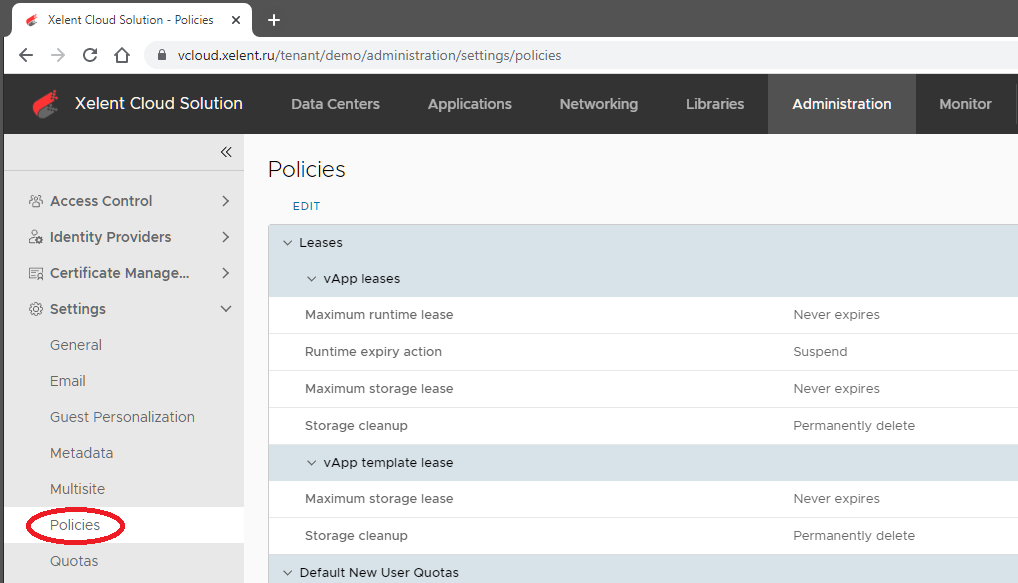1018x583 pixels.
Task: Click the Xelent Cloud Solution title text
Action: click(158, 103)
